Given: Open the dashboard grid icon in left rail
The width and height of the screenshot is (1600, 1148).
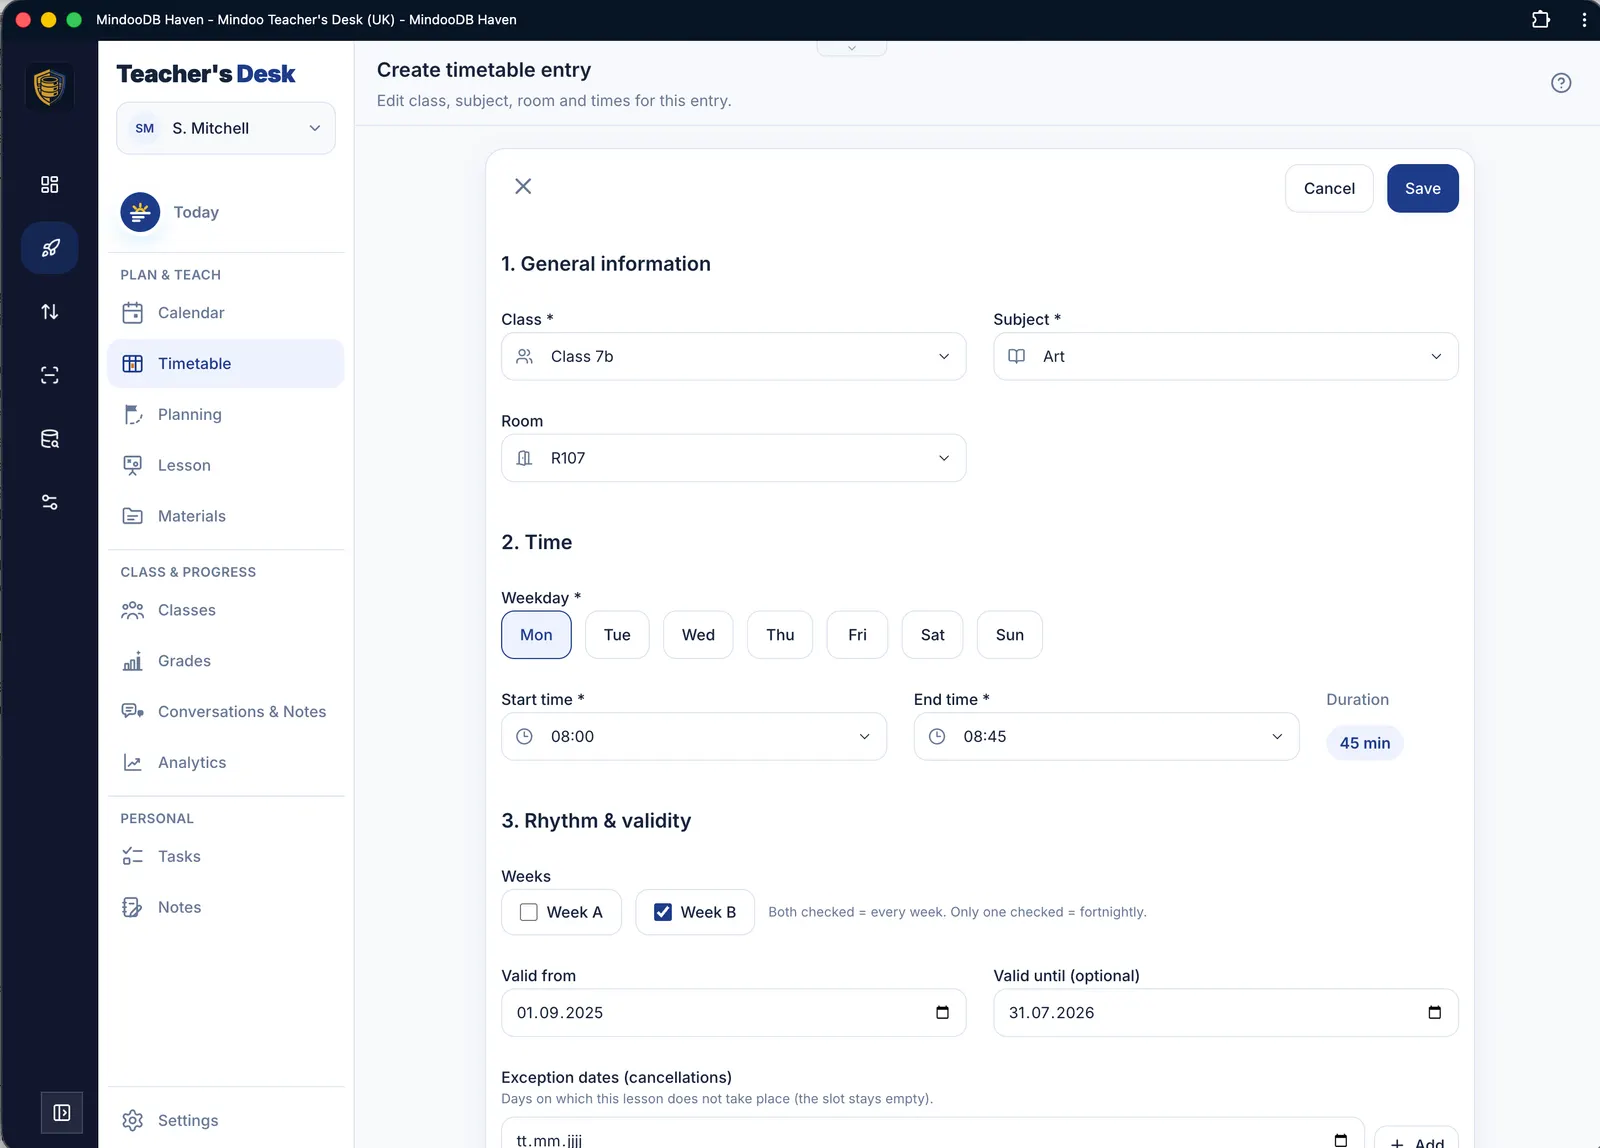Looking at the screenshot, I should point(49,184).
